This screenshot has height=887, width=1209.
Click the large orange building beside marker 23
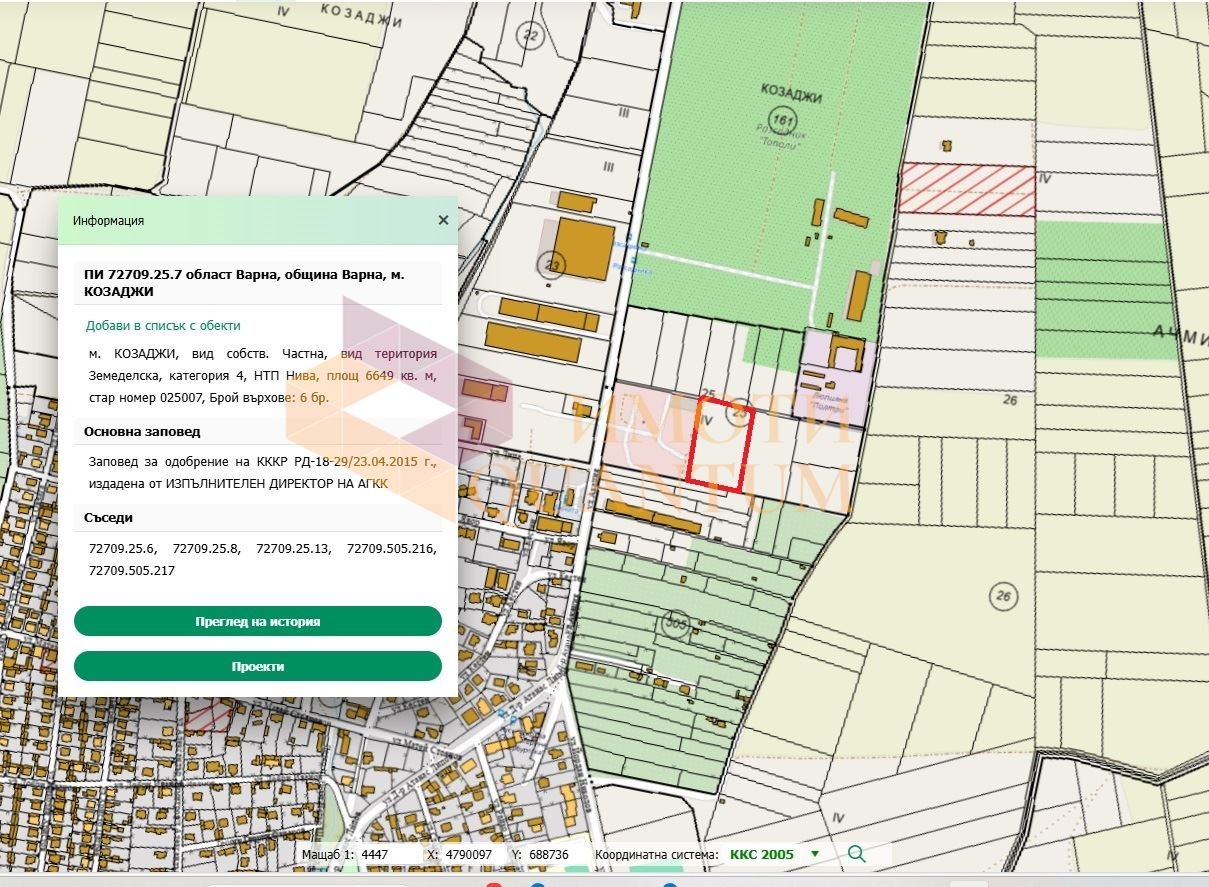coord(584,247)
